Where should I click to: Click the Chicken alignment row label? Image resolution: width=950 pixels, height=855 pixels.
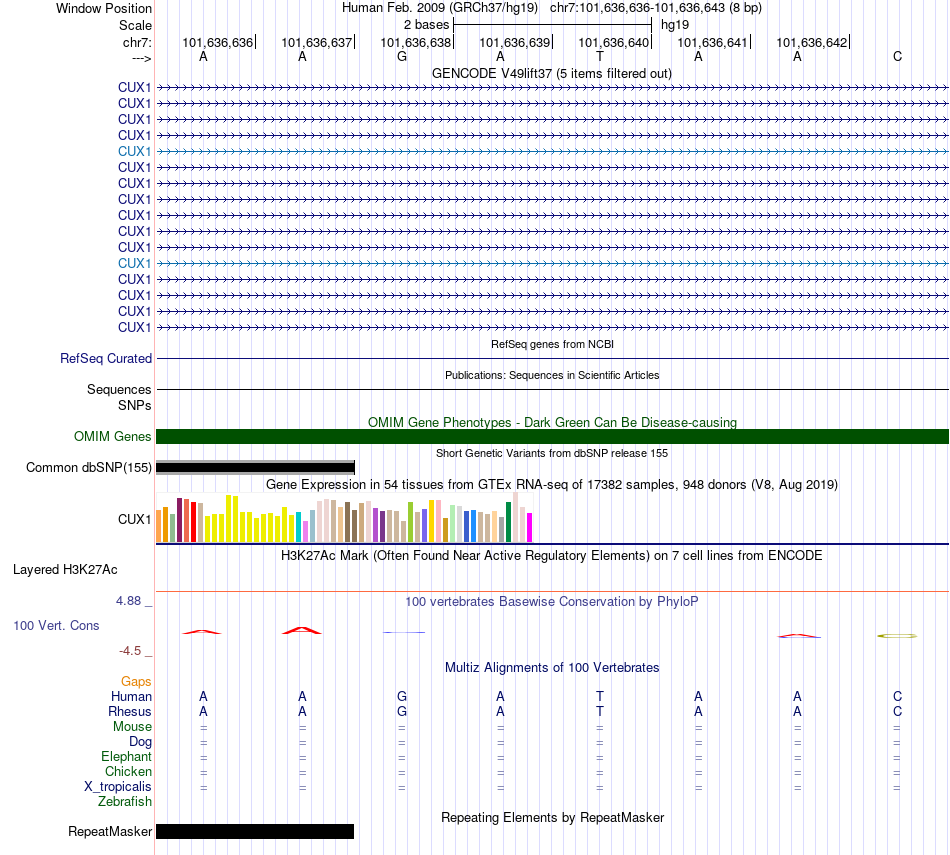tap(128, 771)
